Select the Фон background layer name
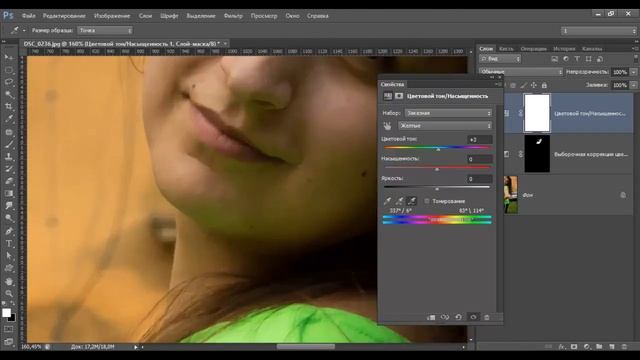The image size is (640, 360). click(528, 196)
